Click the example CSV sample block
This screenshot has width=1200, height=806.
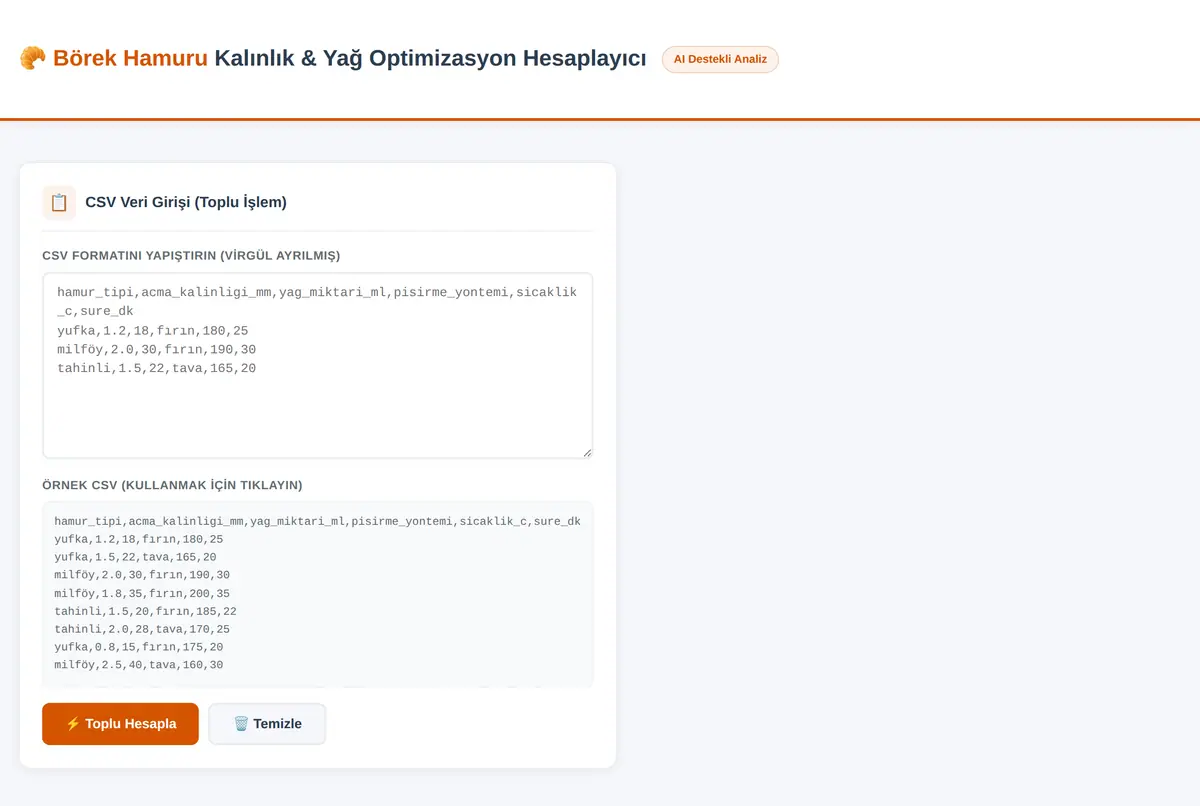(x=318, y=595)
